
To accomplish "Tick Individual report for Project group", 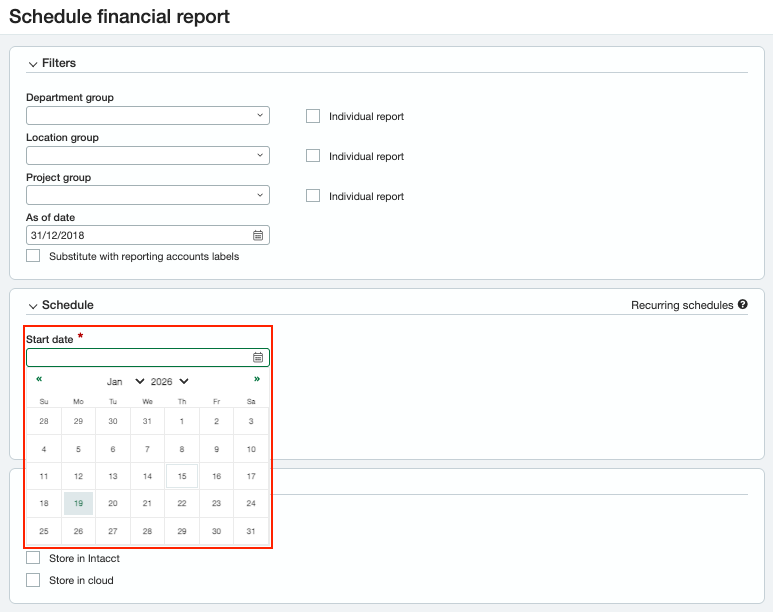I will click(x=313, y=196).
